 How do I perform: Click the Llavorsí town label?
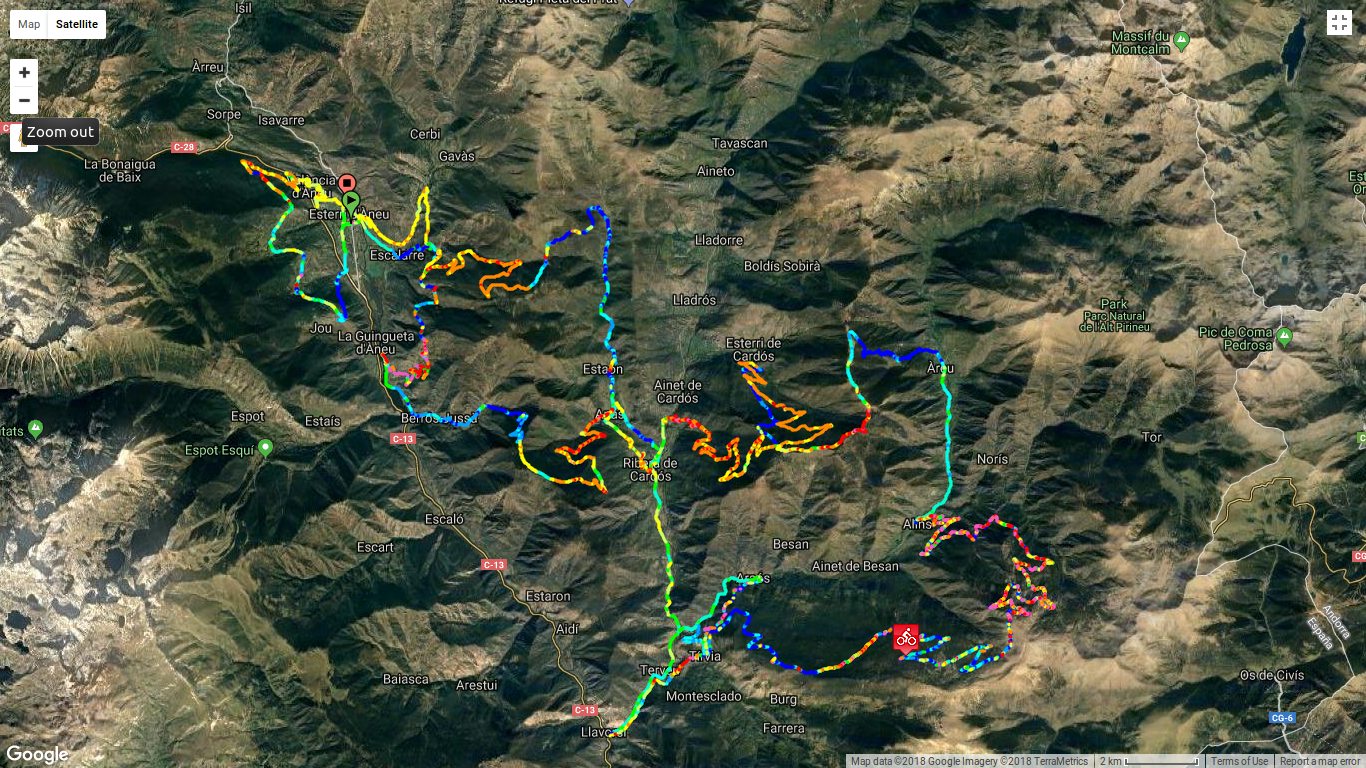tap(604, 732)
